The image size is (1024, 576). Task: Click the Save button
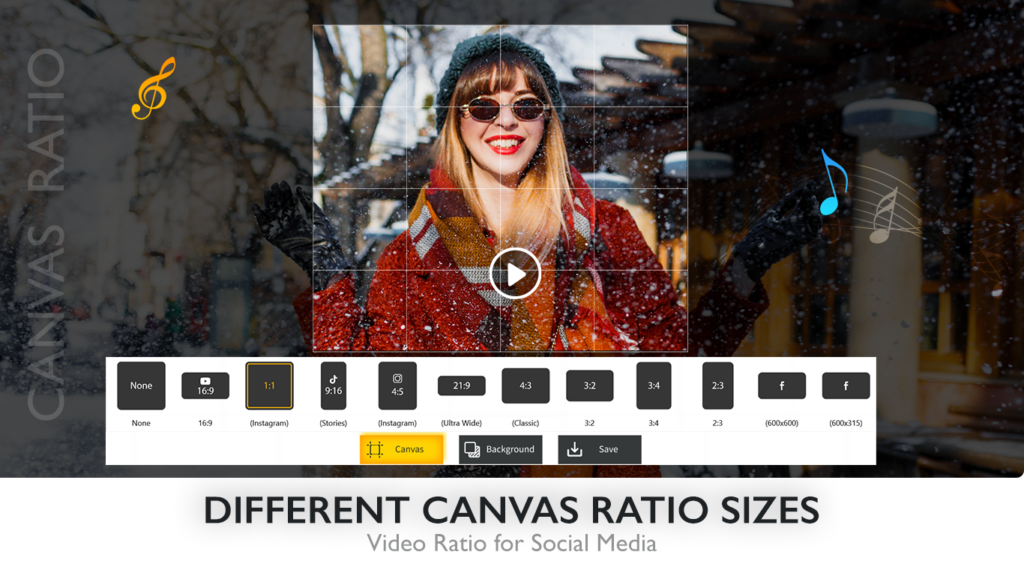[599, 450]
